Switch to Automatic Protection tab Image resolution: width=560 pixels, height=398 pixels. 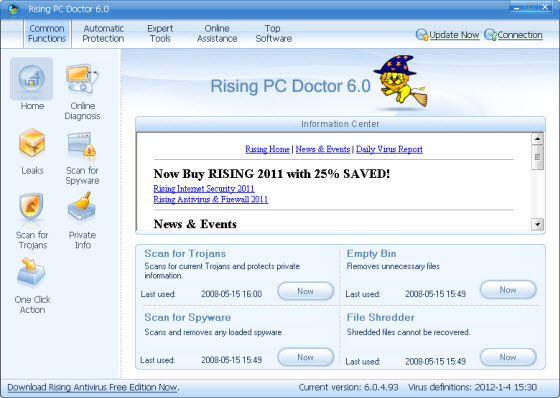click(x=104, y=34)
